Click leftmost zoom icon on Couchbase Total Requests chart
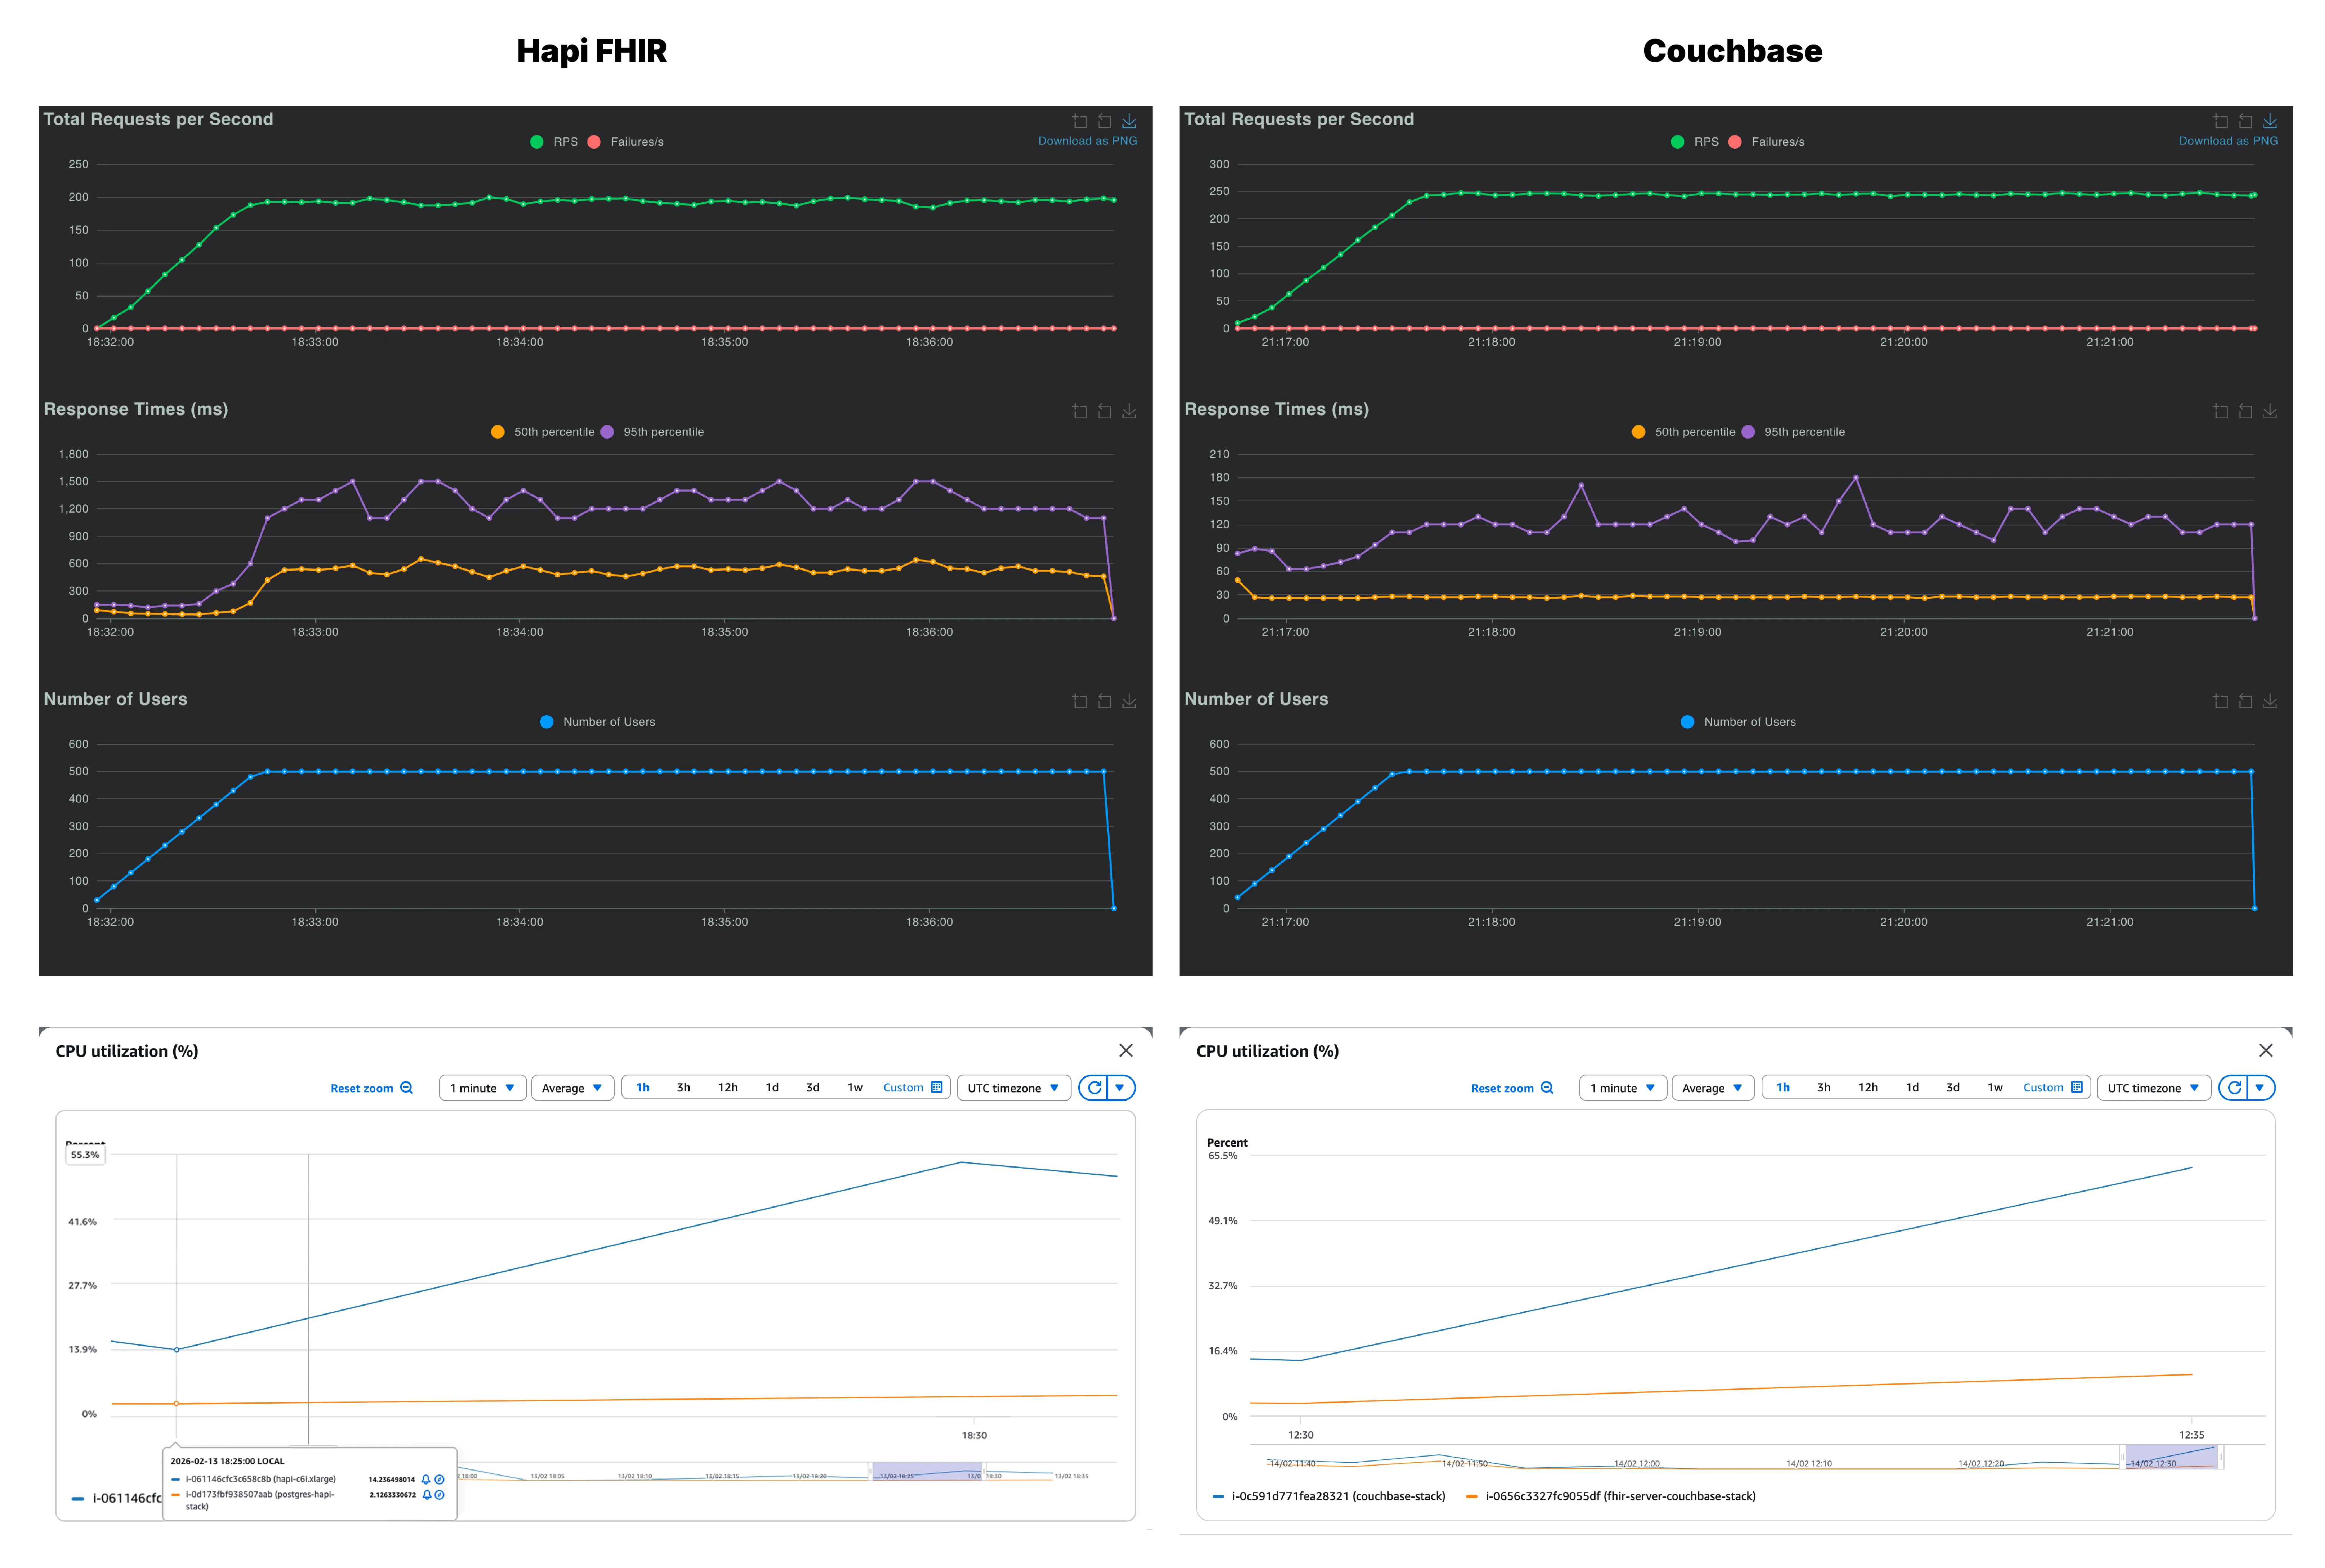 point(2220,122)
